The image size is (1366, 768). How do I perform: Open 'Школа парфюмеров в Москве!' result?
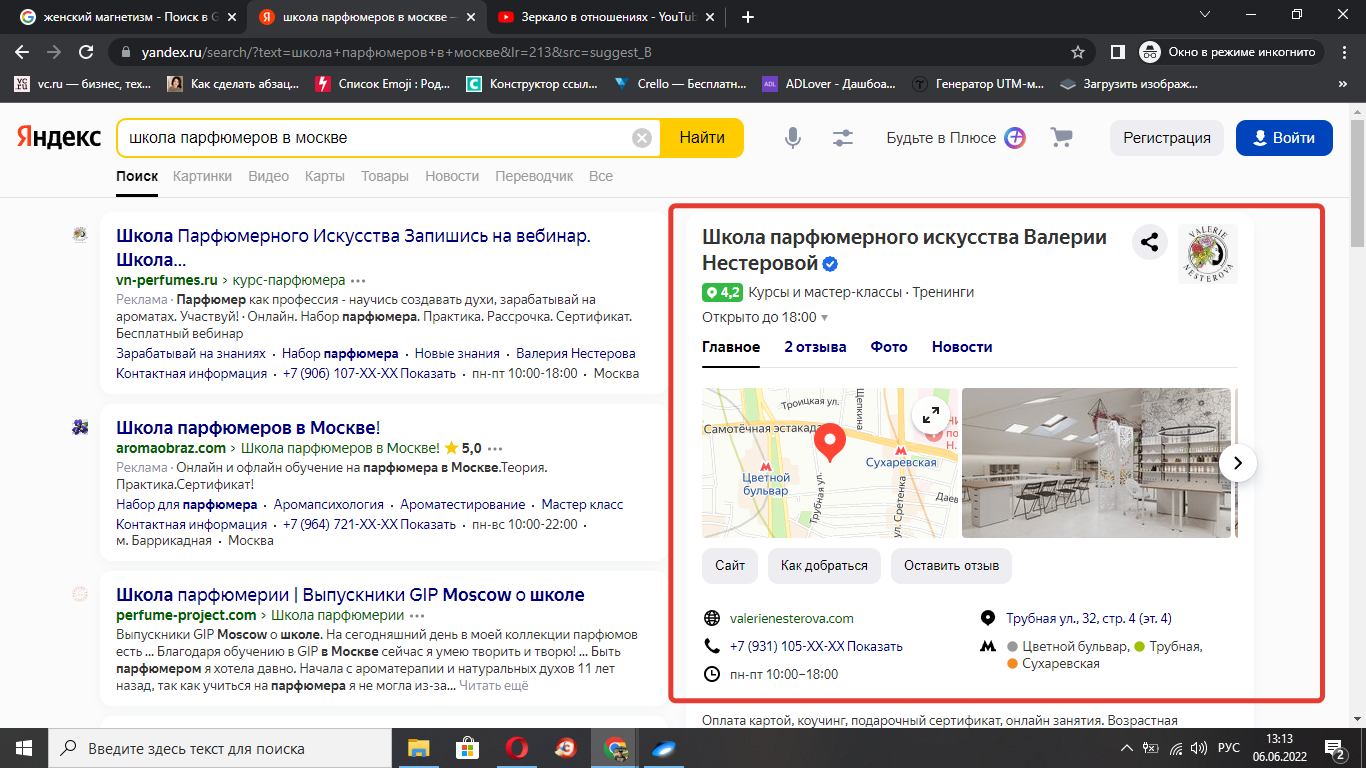[x=248, y=427]
